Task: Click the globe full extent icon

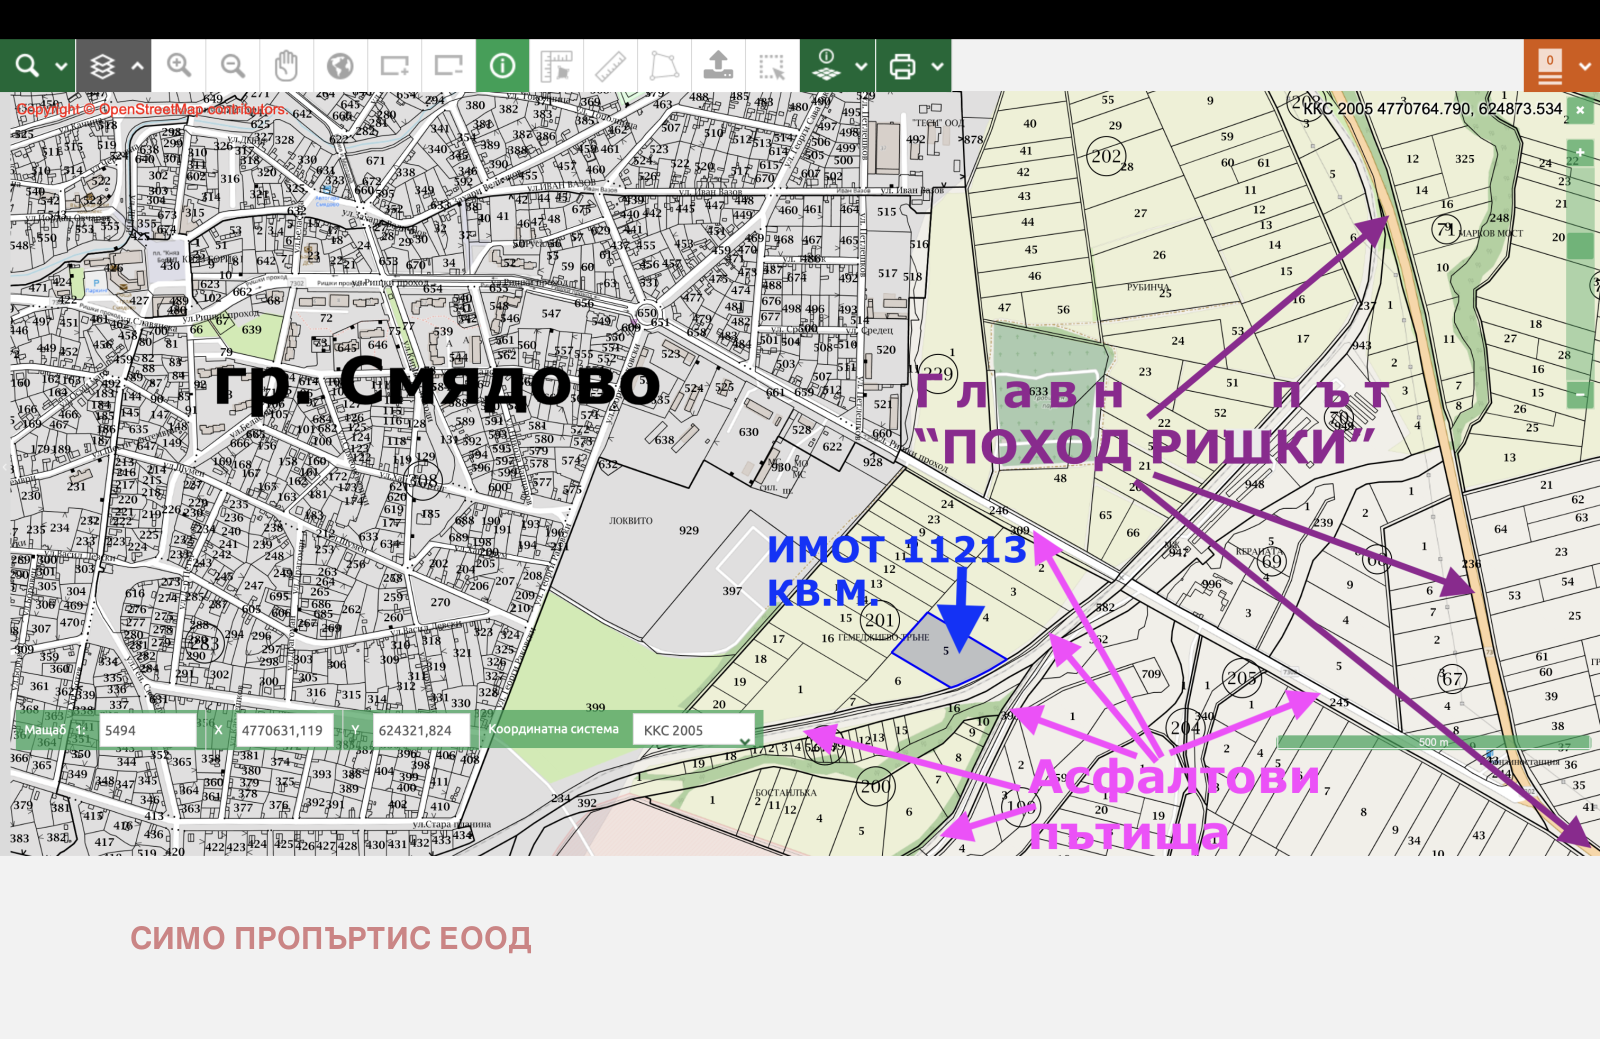Action: pyautogui.click(x=340, y=66)
